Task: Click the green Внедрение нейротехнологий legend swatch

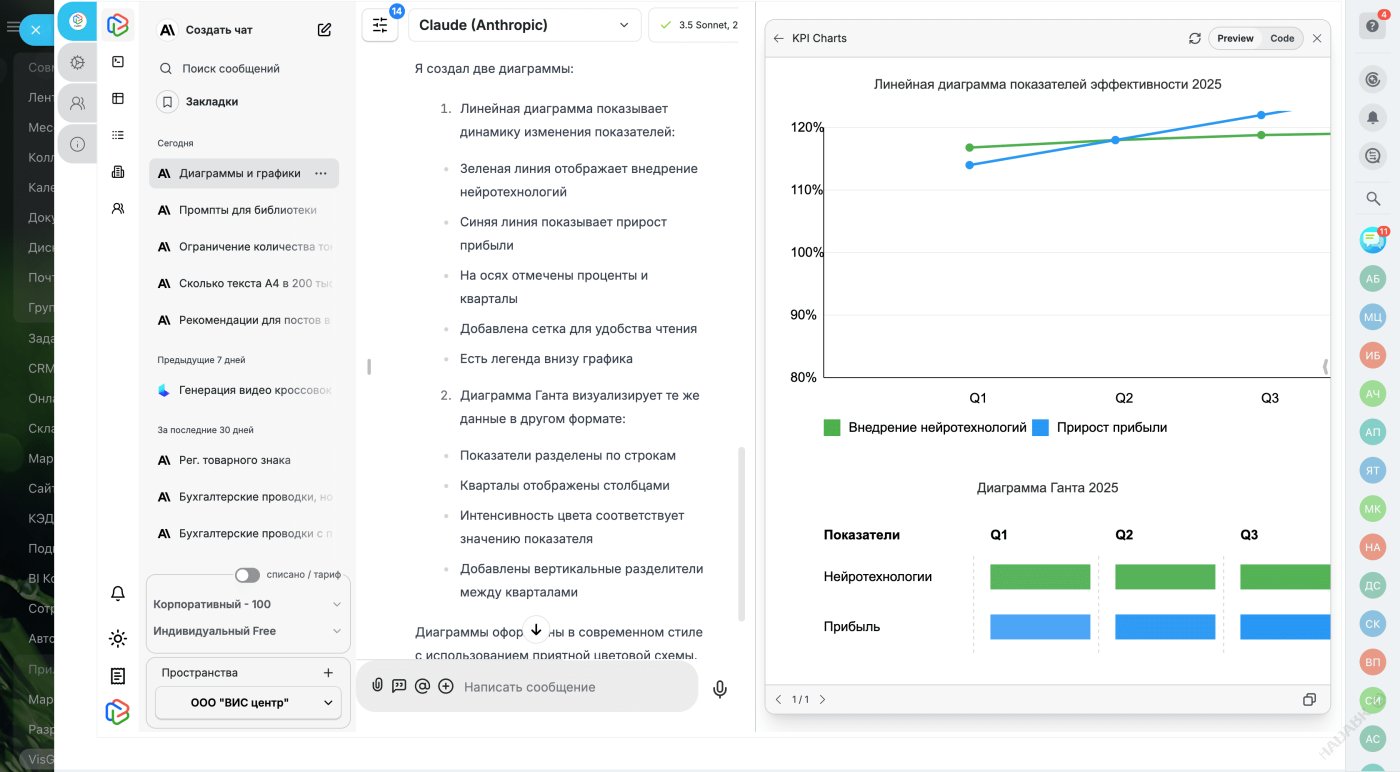Action: [832, 428]
